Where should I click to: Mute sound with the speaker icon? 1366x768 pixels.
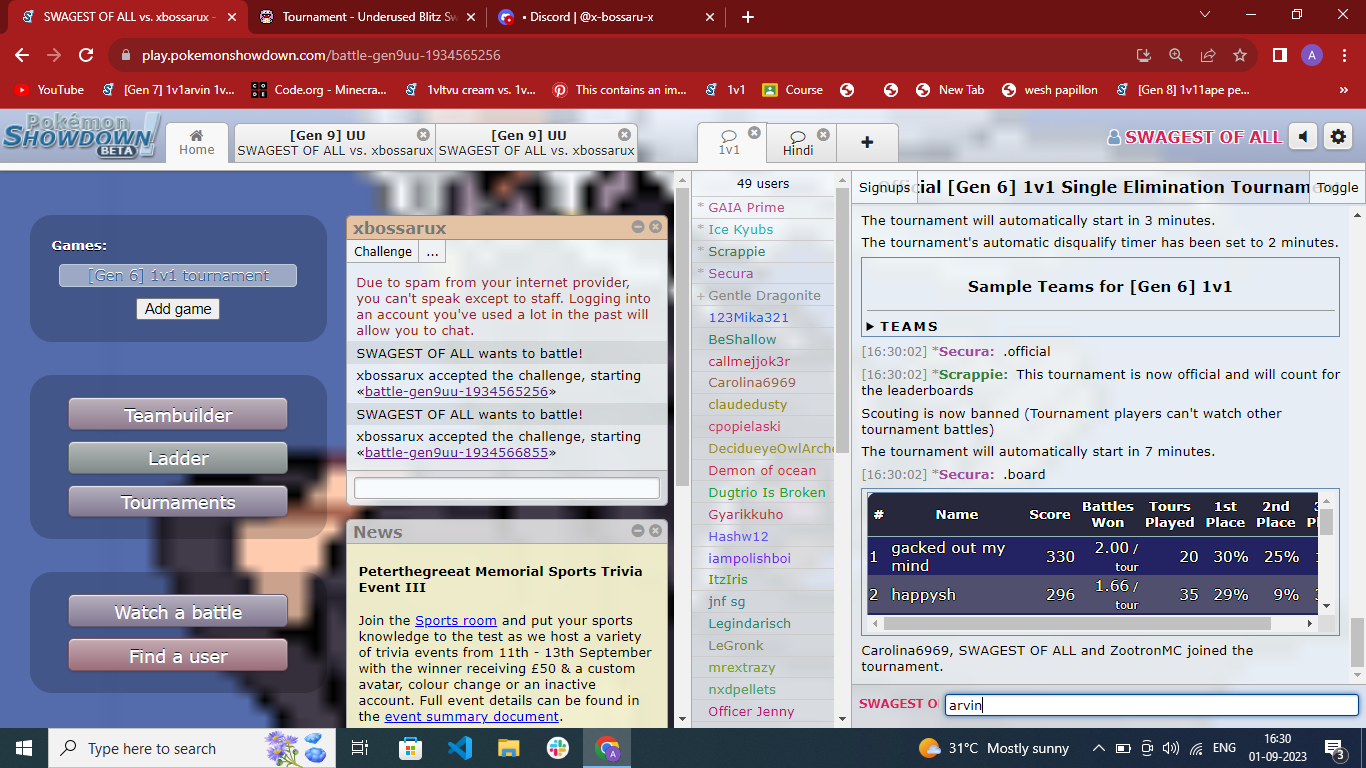pyautogui.click(x=1302, y=137)
